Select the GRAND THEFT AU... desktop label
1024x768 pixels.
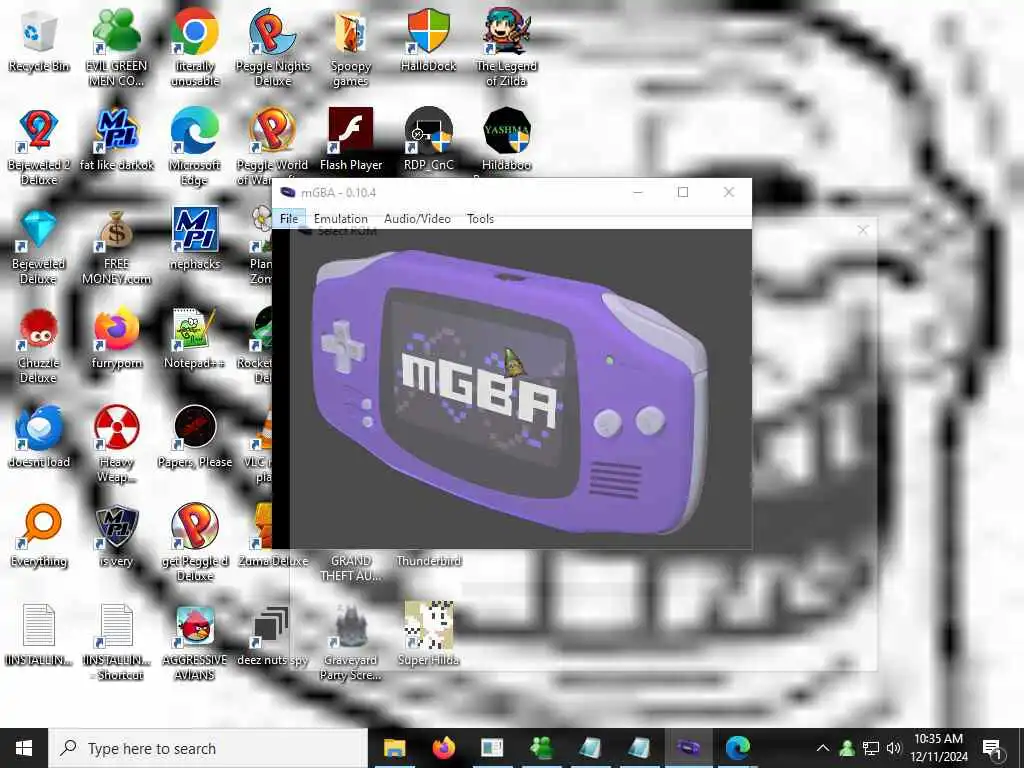pyautogui.click(x=351, y=568)
